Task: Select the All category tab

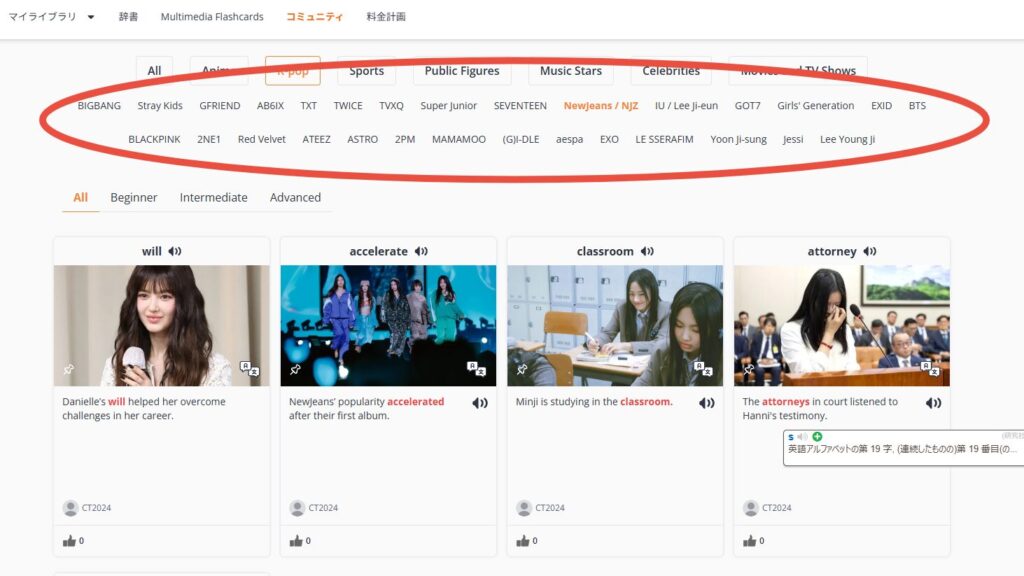Action: tap(154, 71)
